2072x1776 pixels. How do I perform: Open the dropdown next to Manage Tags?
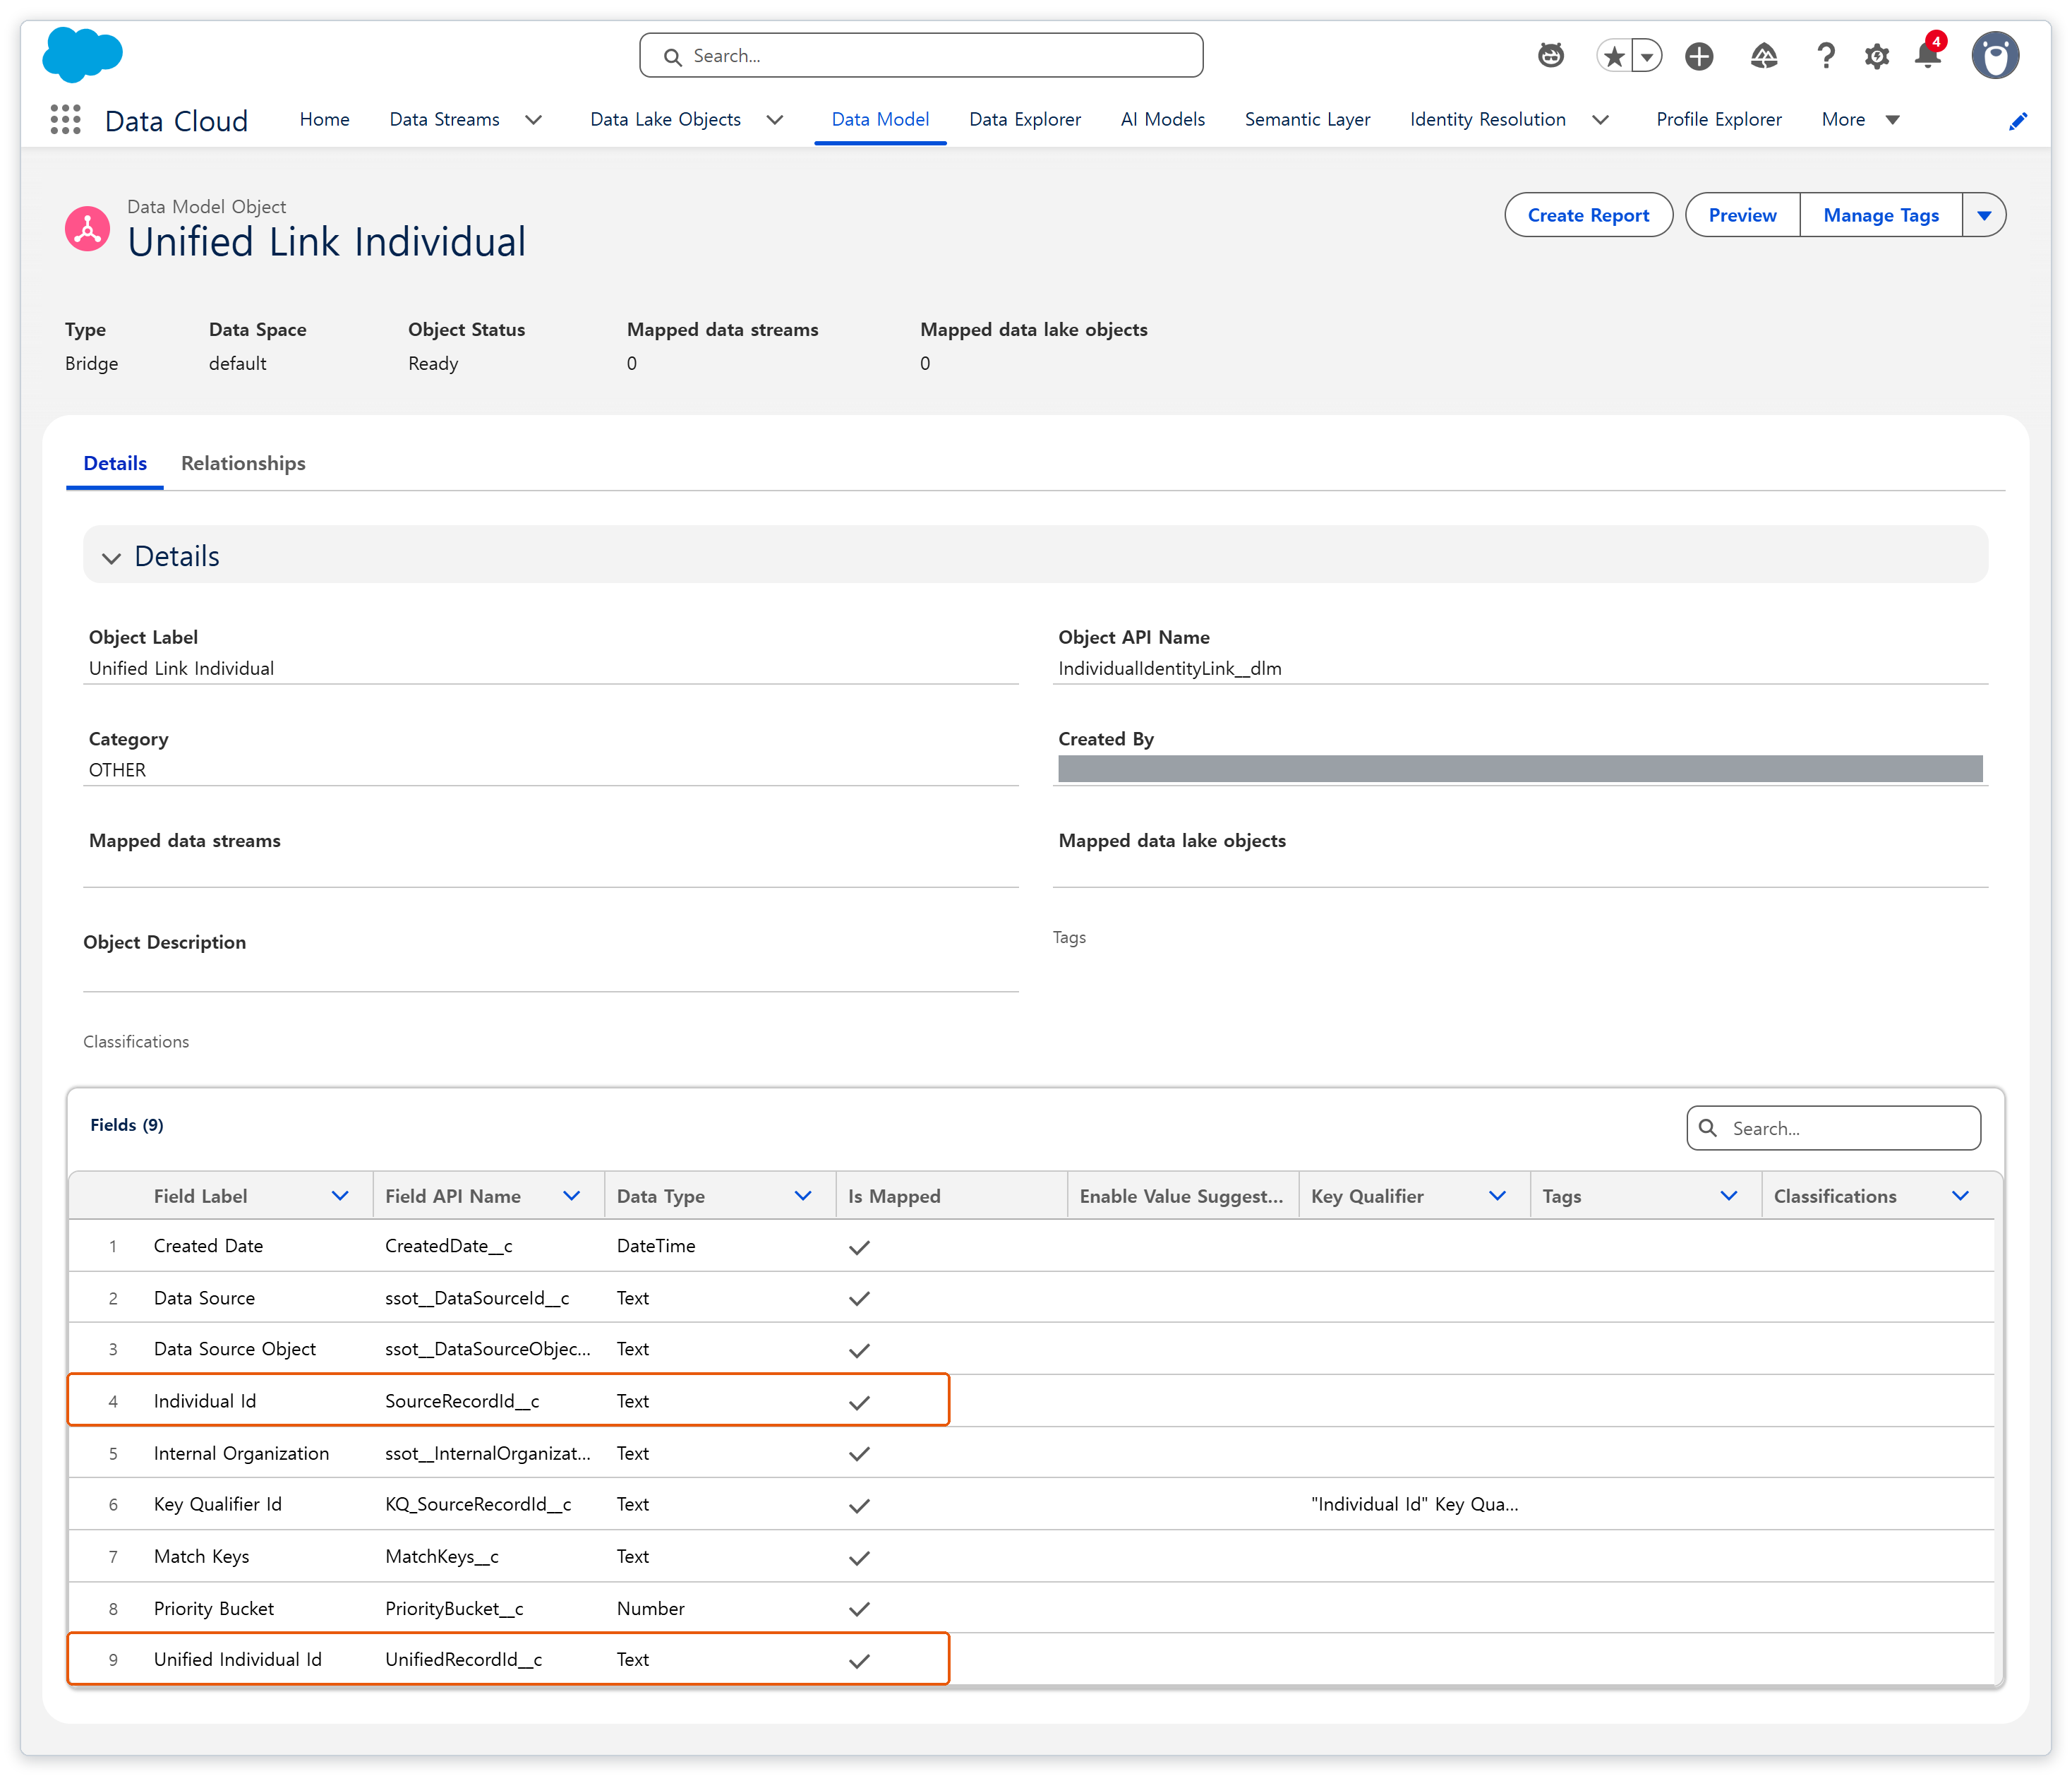1984,215
